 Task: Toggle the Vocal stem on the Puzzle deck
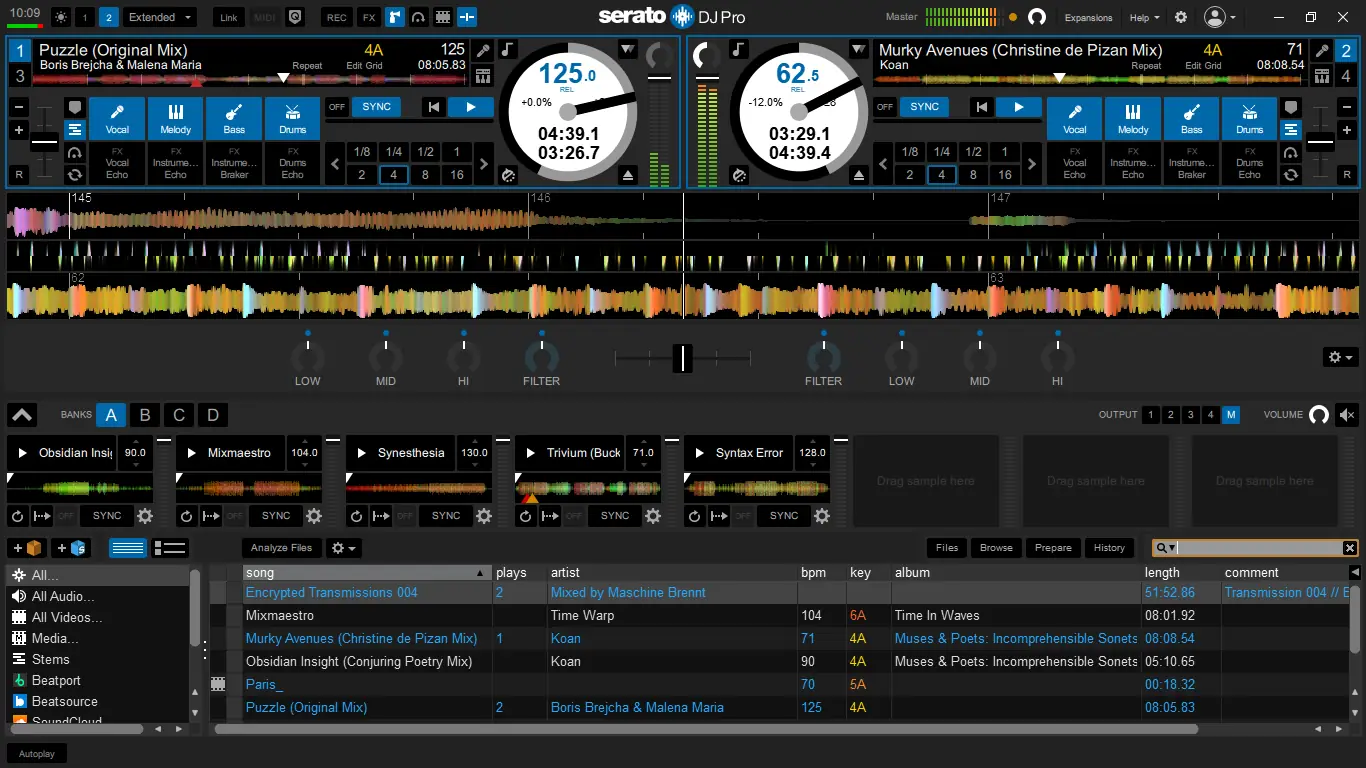117,118
